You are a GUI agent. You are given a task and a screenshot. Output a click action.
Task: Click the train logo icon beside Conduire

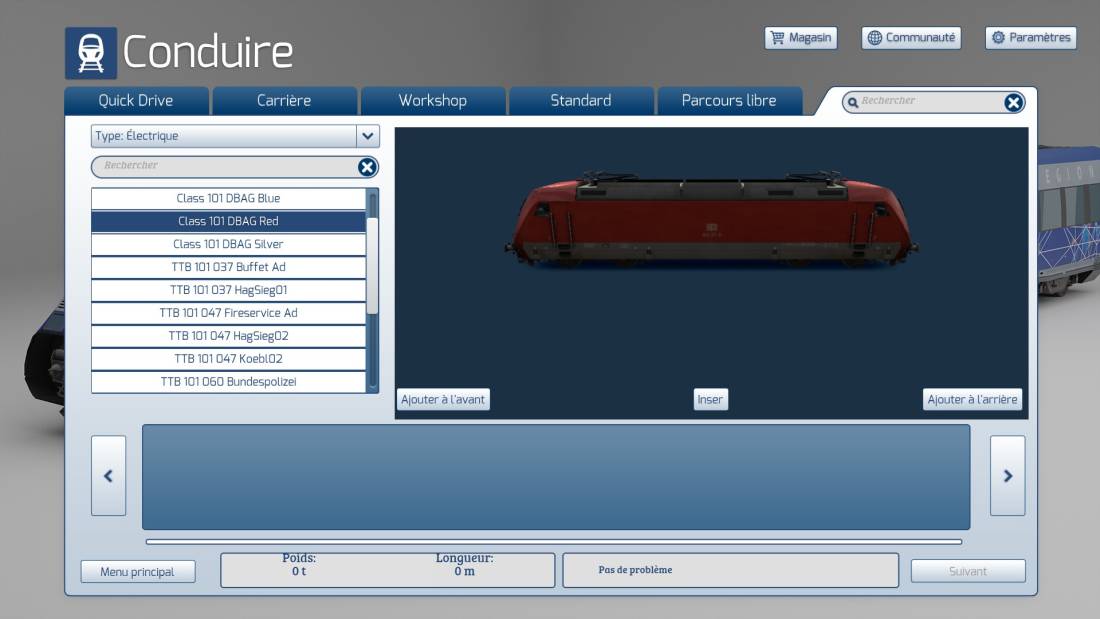click(x=90, y=53)
